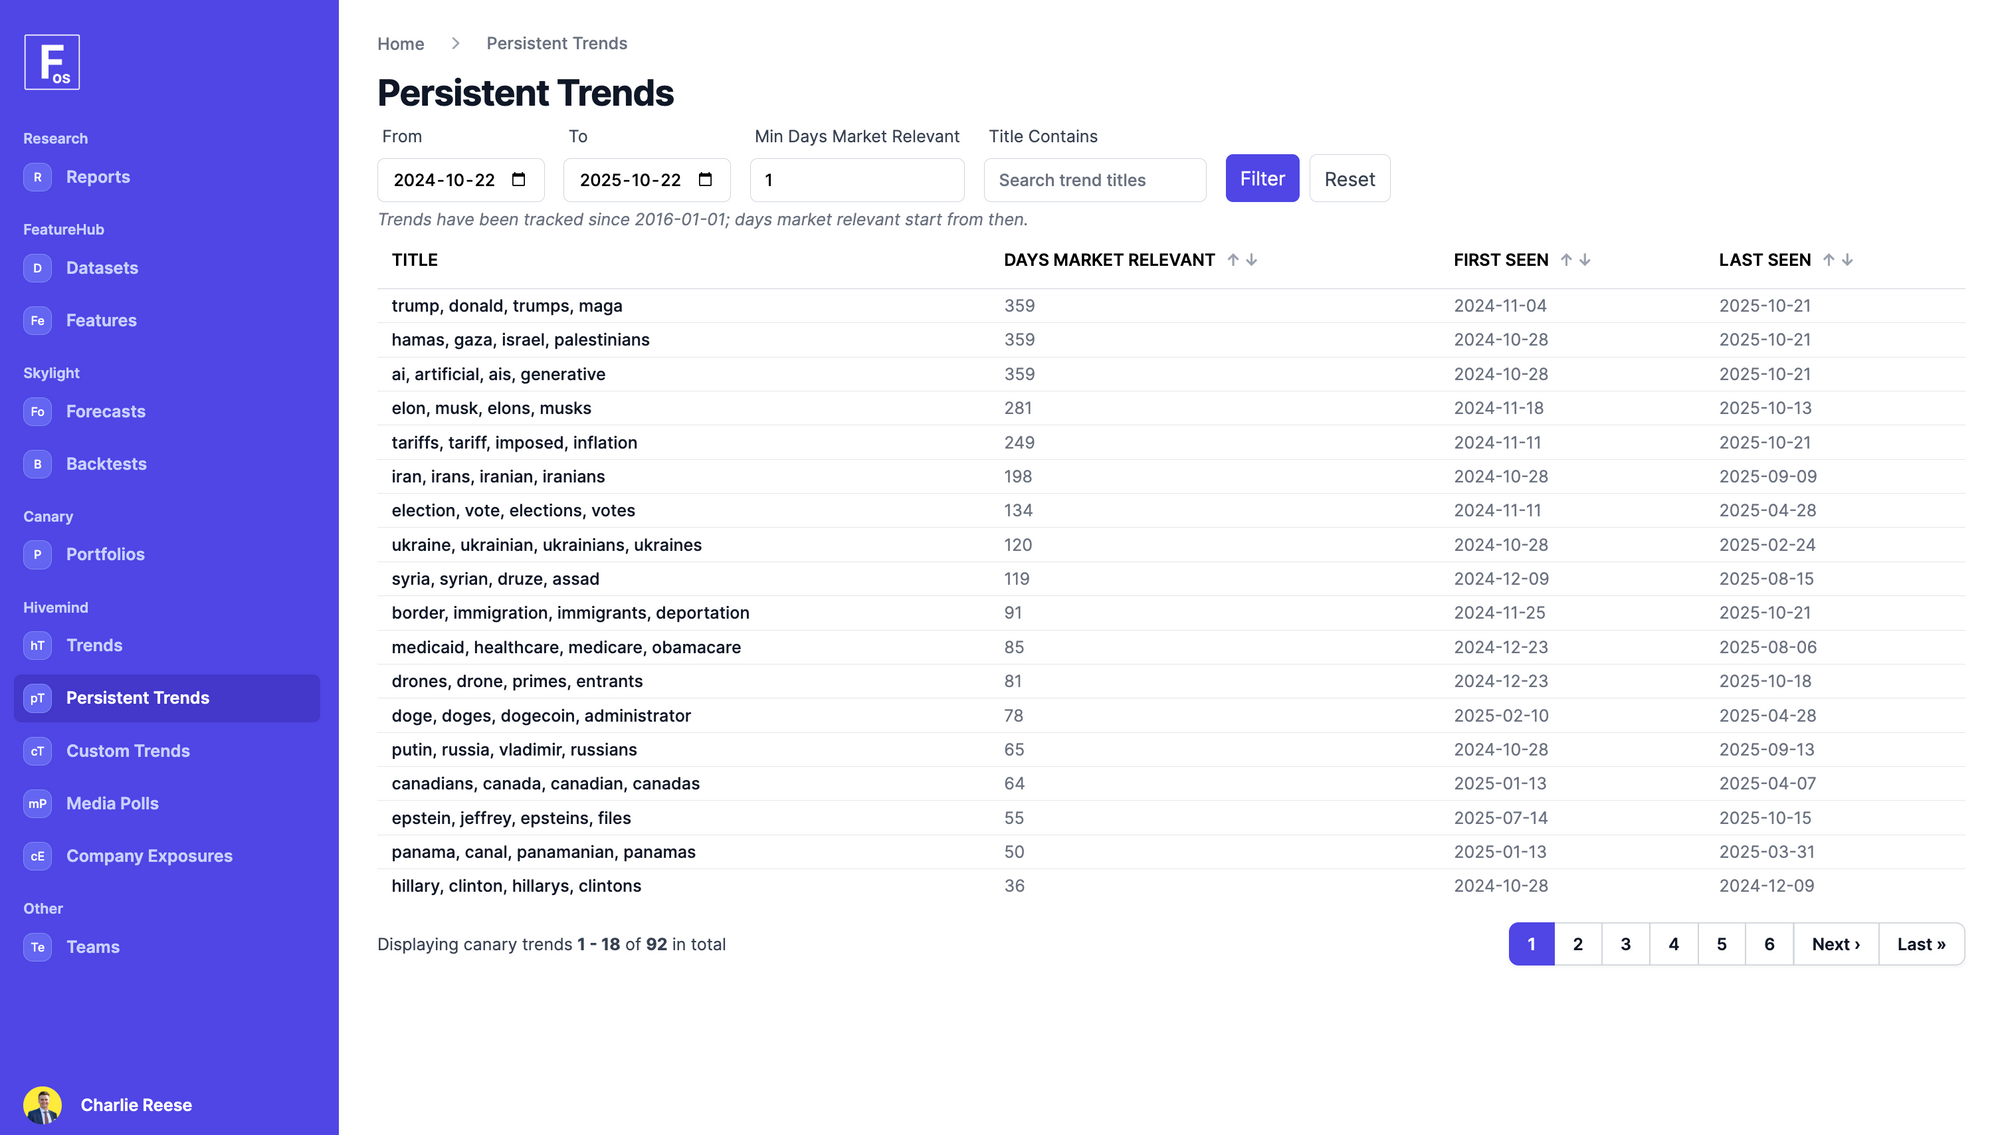
Task: Focus the Search trend titles field
Action: click(x=1095, y=180)
